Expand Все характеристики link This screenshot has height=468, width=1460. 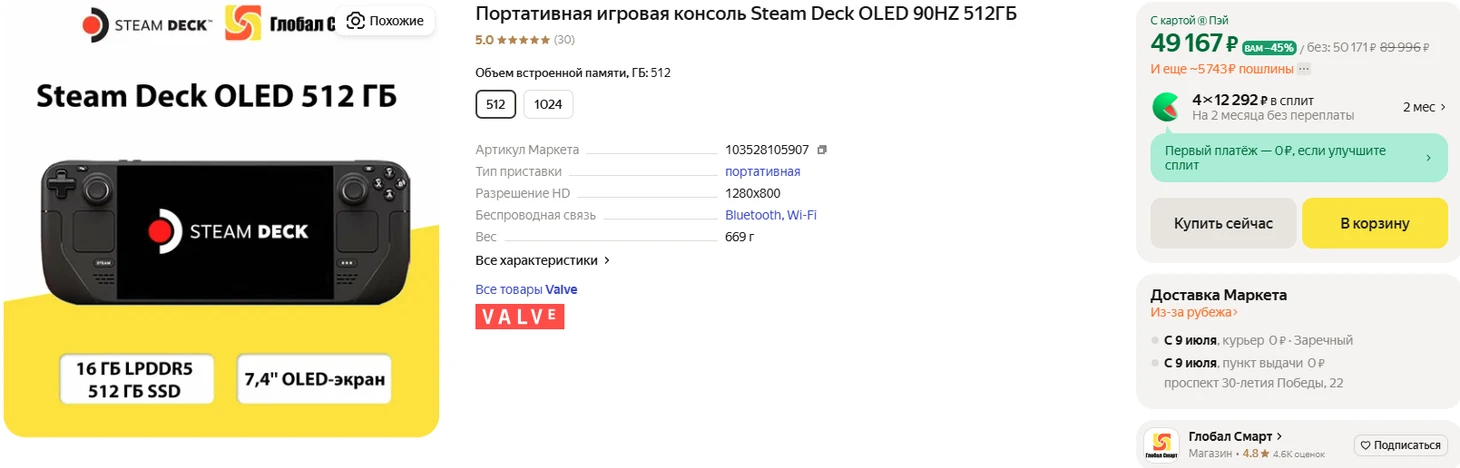click(542, 260)
